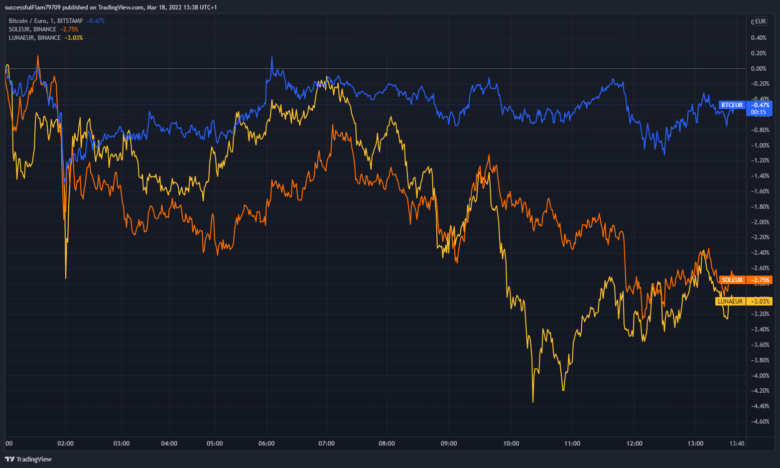This screenshot has height=468, width=780.
Task: Click the 04:00 time axis label
Action: [x=169, y=444]
